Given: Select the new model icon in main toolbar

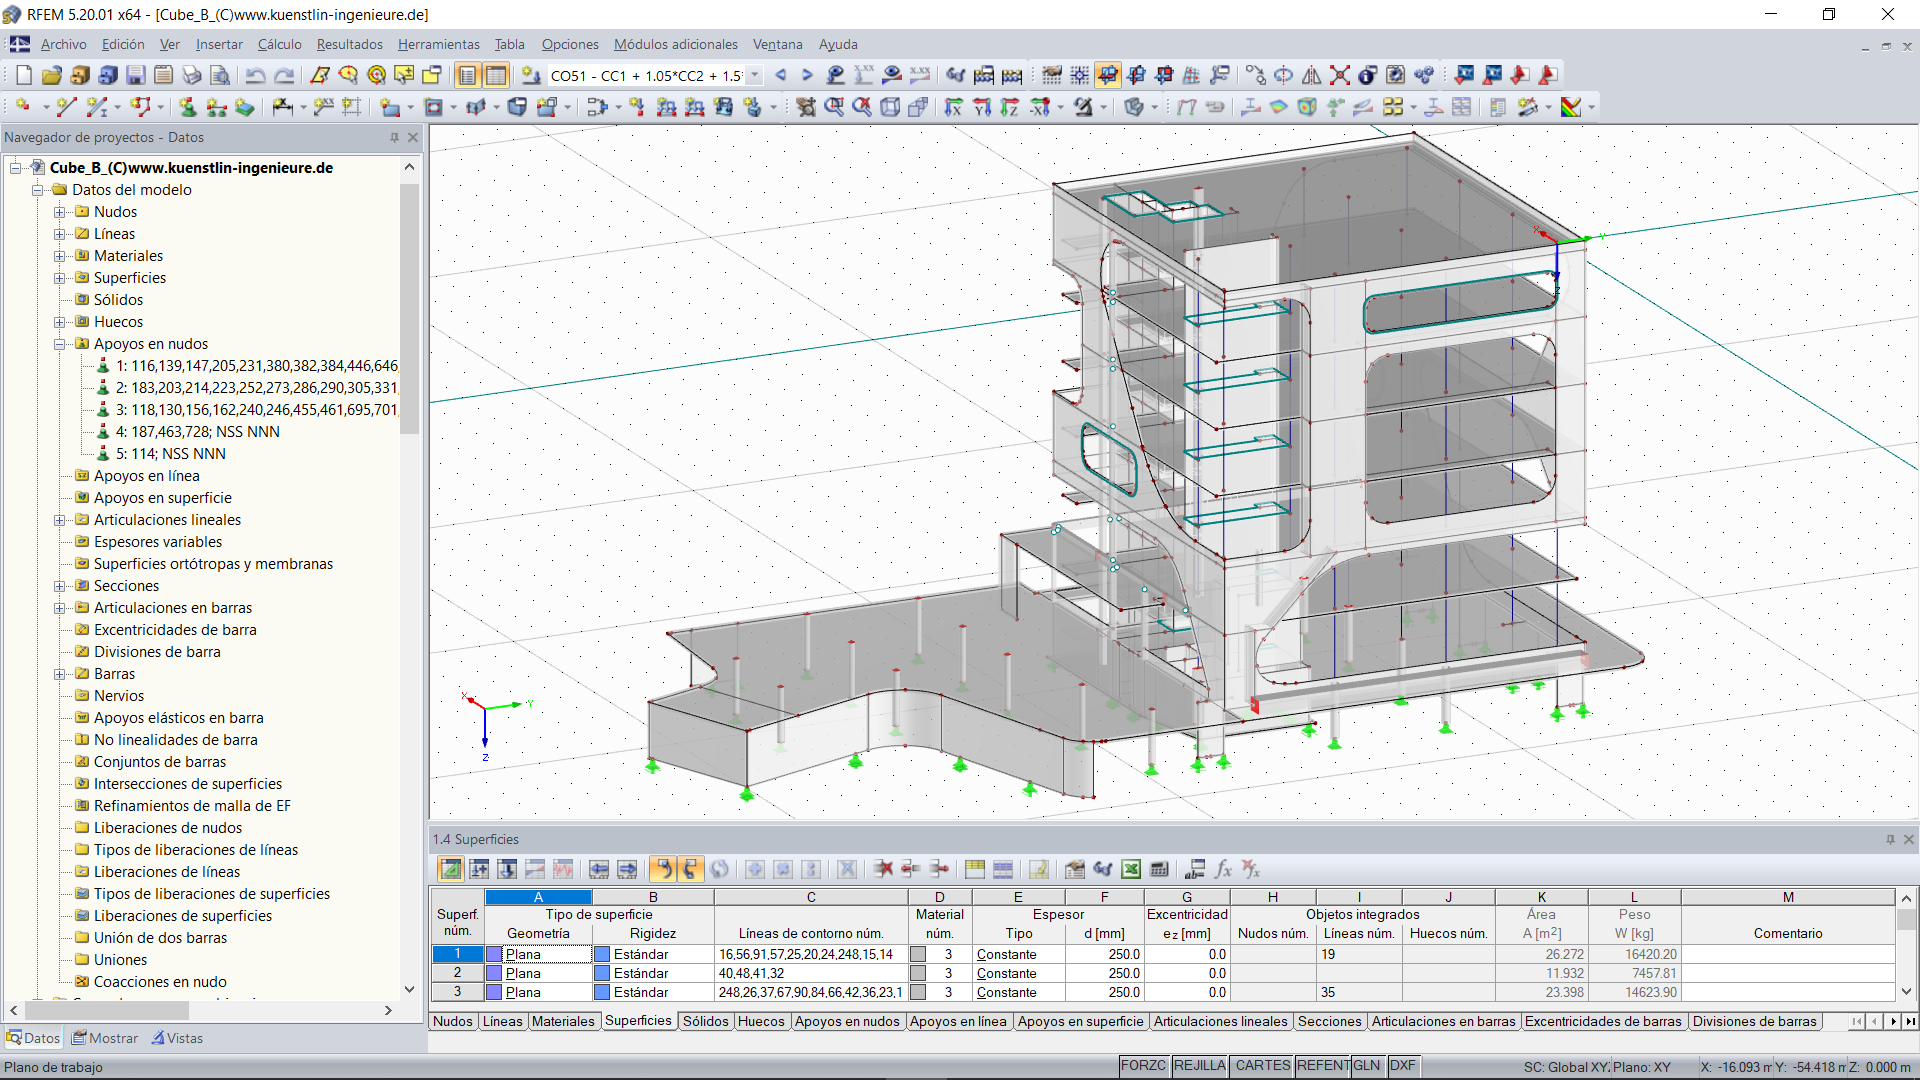Looking at the screenshot, I should click(x=22, y=75).
